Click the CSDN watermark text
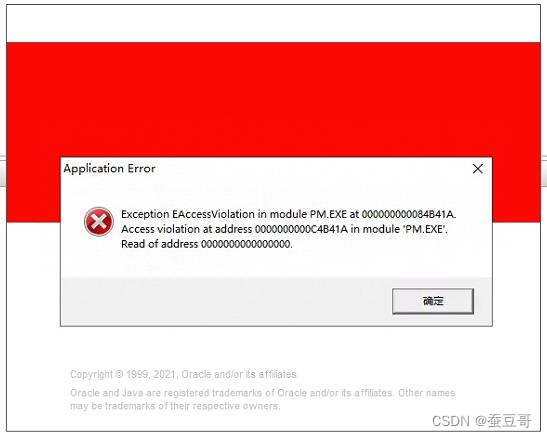Viewport: 547px width, 437px height. 482,421
